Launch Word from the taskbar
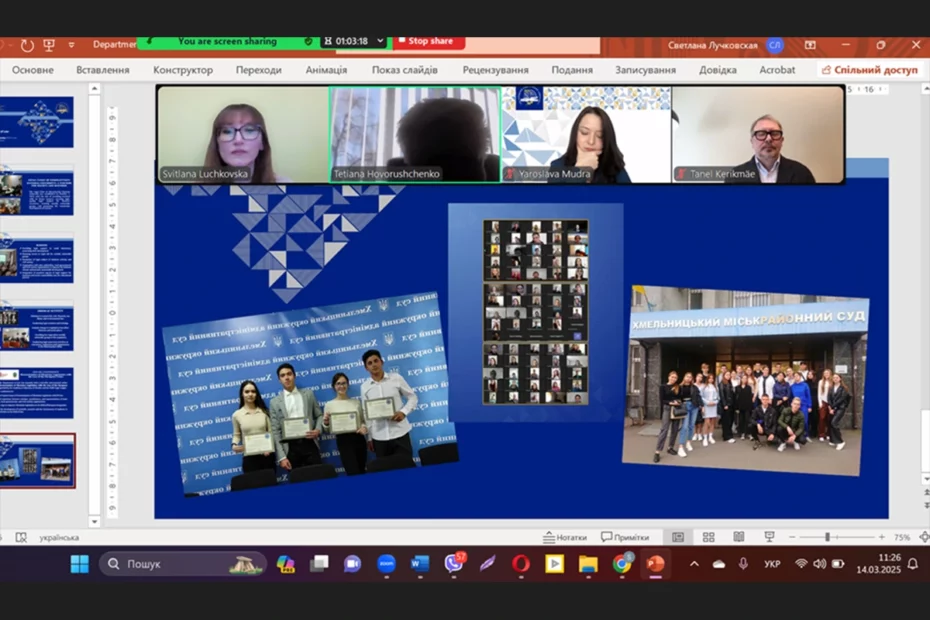 (420, 564)
